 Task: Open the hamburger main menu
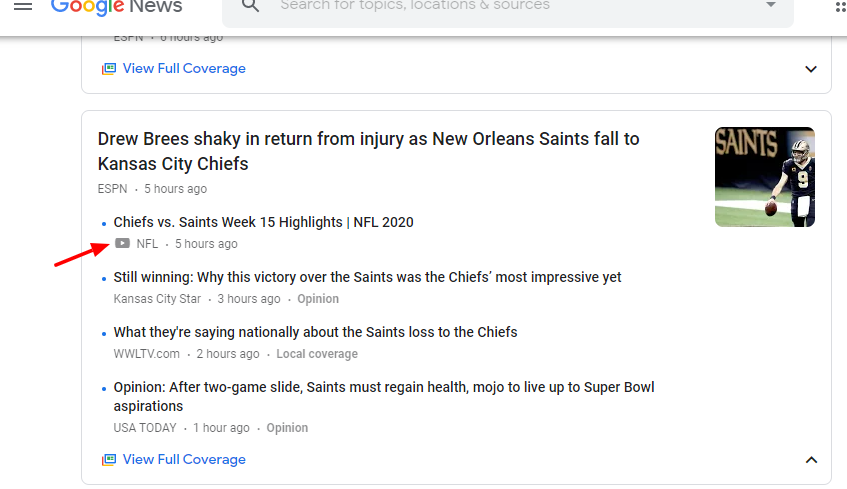[x=23, y=6]
